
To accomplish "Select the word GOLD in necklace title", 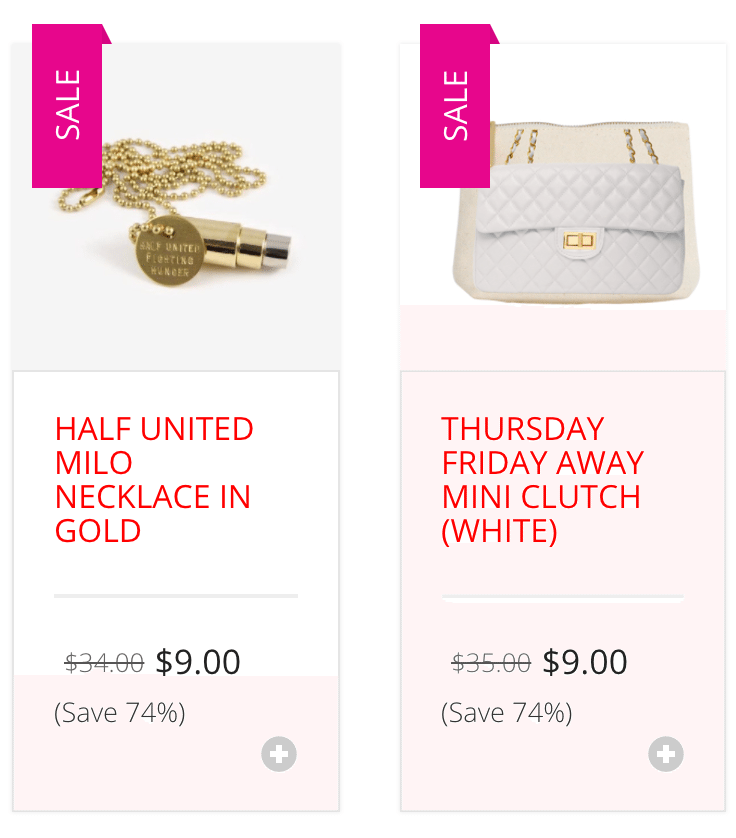I will click(98, 531).
